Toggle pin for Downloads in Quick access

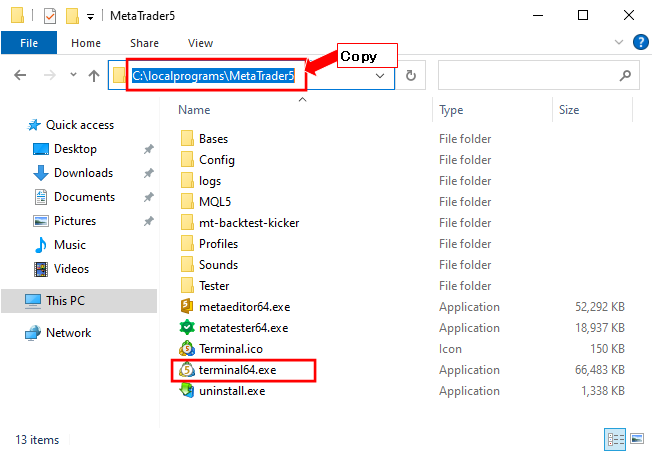pyautogui.click(x=149, y=173)
